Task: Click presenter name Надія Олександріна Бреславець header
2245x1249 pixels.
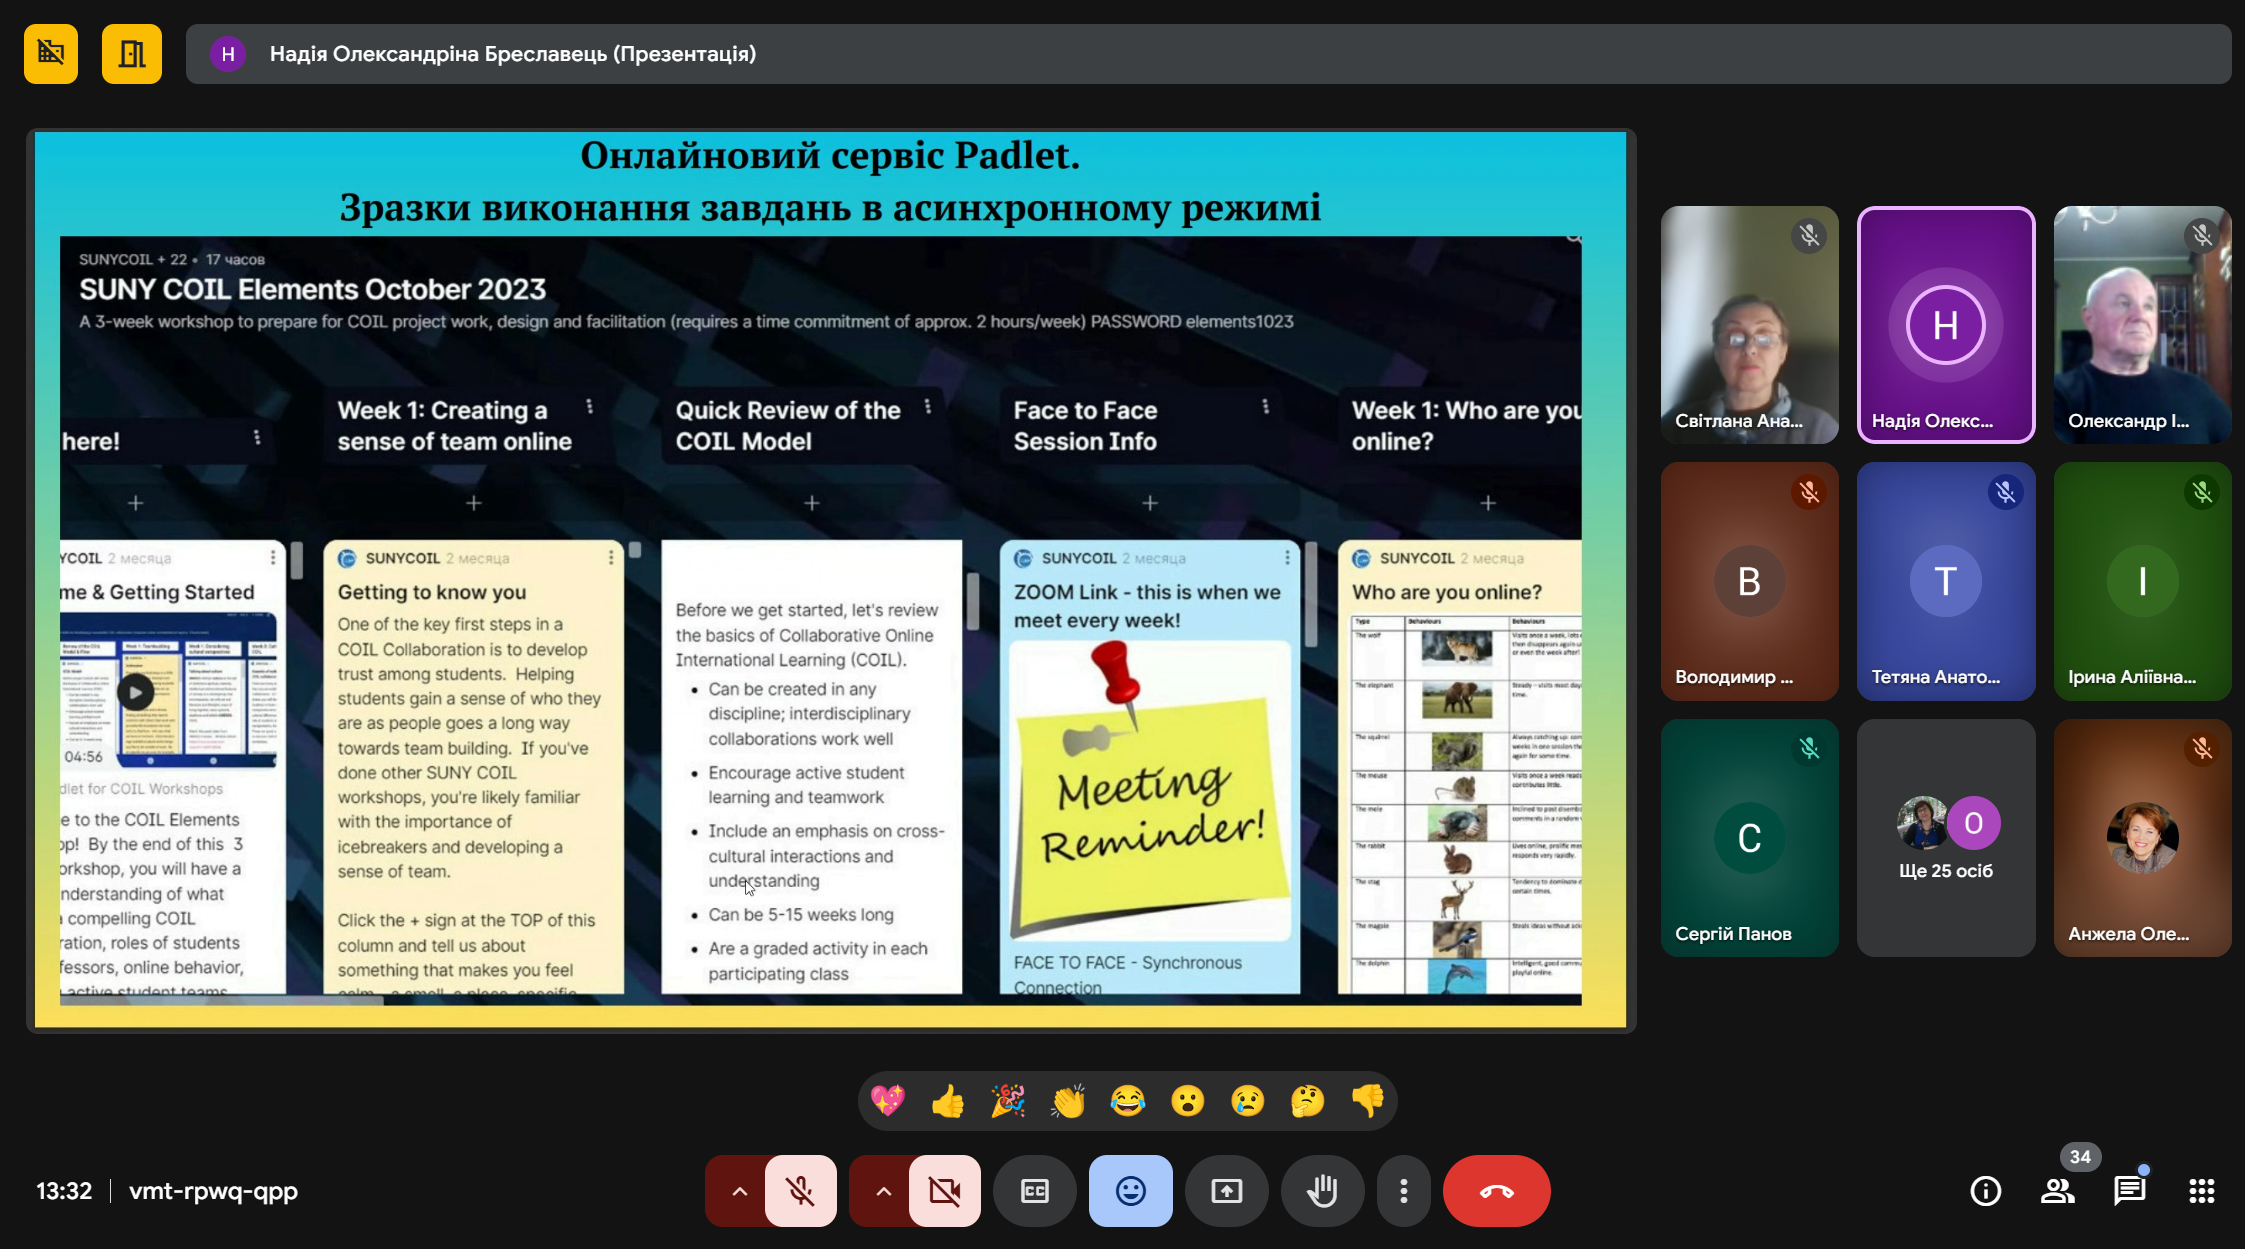Action: [513, 54]
